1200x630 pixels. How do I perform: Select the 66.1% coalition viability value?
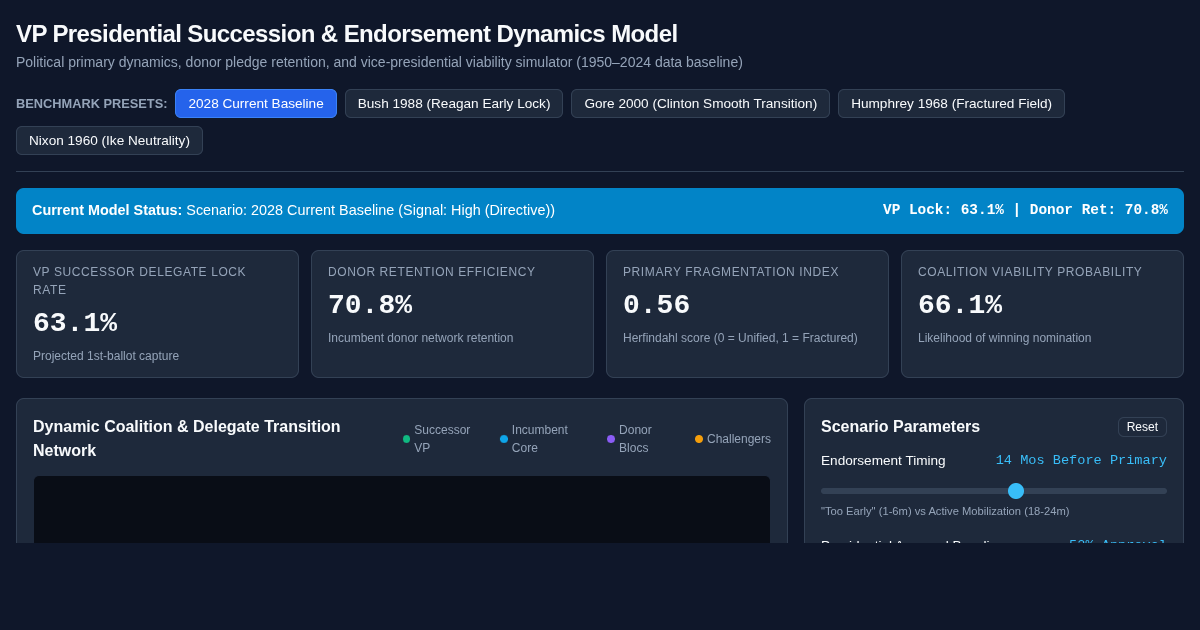tap(960, 306)
